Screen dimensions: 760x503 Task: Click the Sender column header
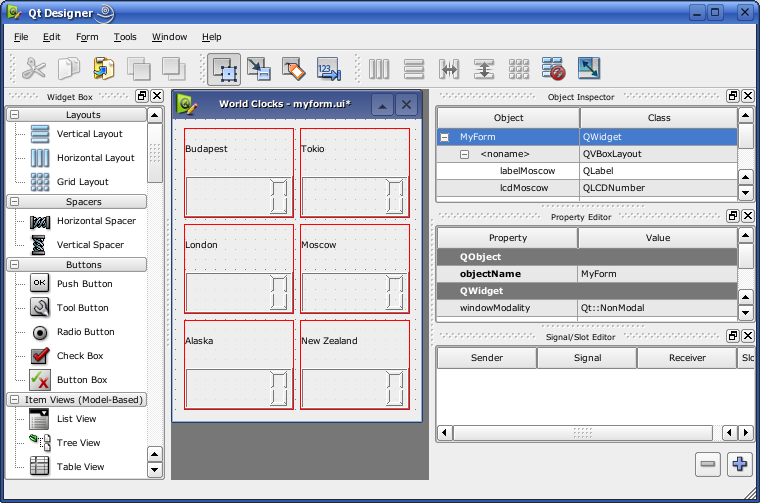[487, 358]
